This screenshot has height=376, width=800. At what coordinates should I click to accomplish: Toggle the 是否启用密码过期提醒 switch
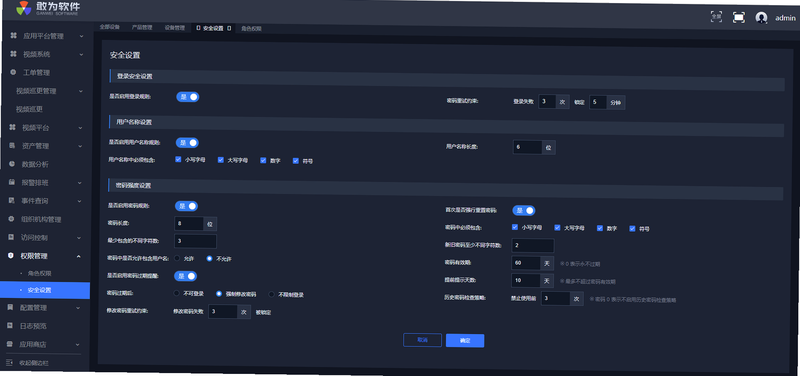coord(185,276)
